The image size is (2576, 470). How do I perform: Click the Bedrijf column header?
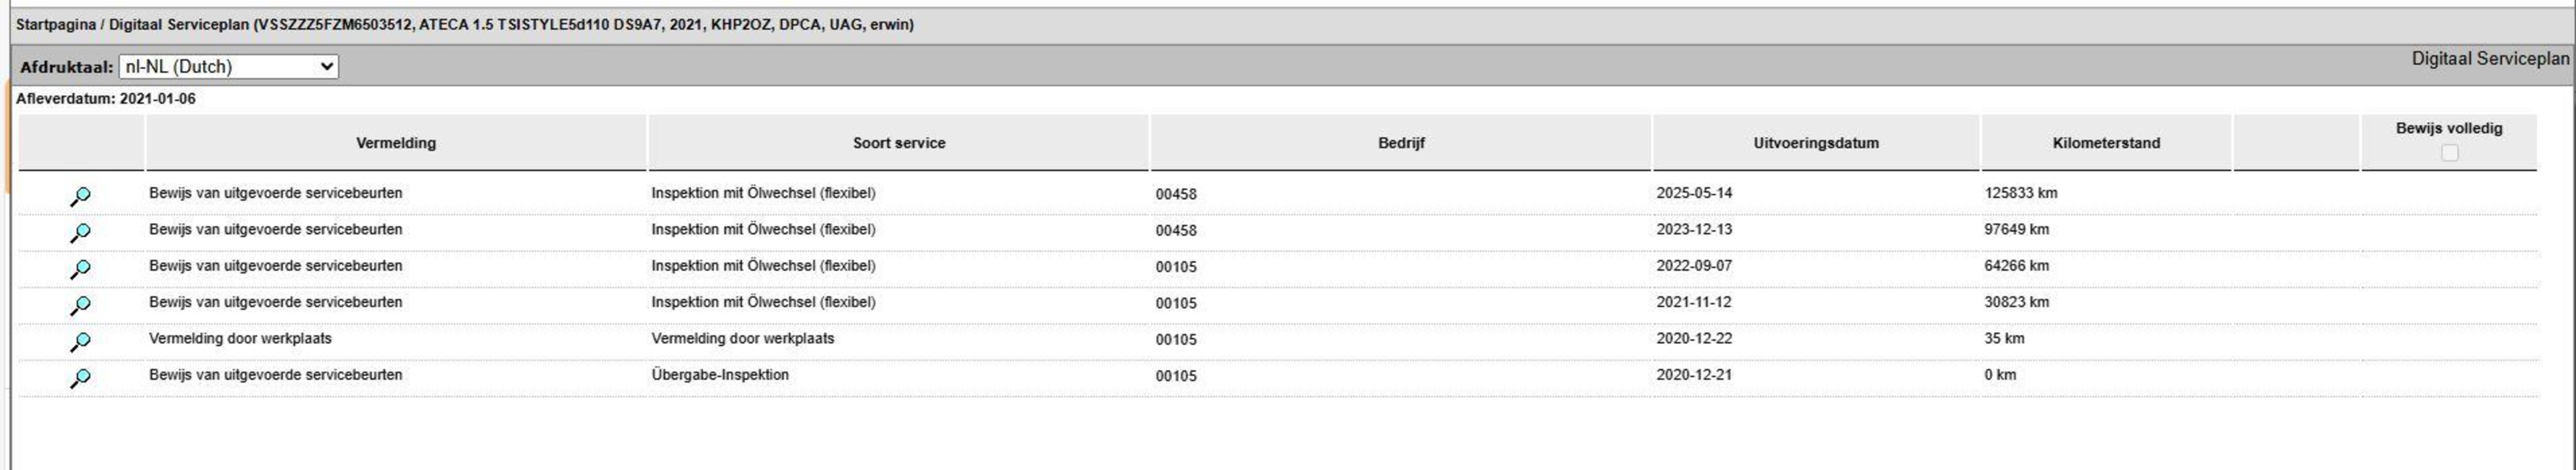[1400, 143]
